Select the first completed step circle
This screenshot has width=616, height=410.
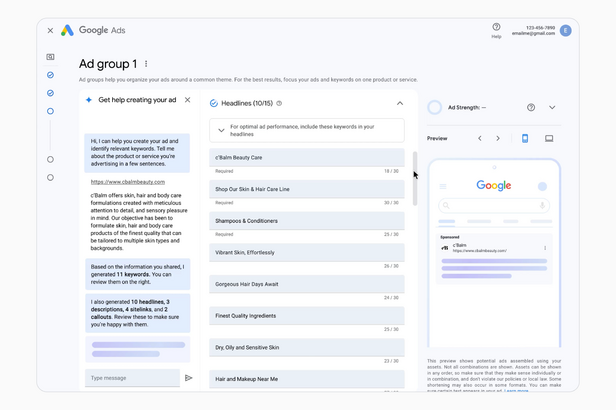(50, 75)
